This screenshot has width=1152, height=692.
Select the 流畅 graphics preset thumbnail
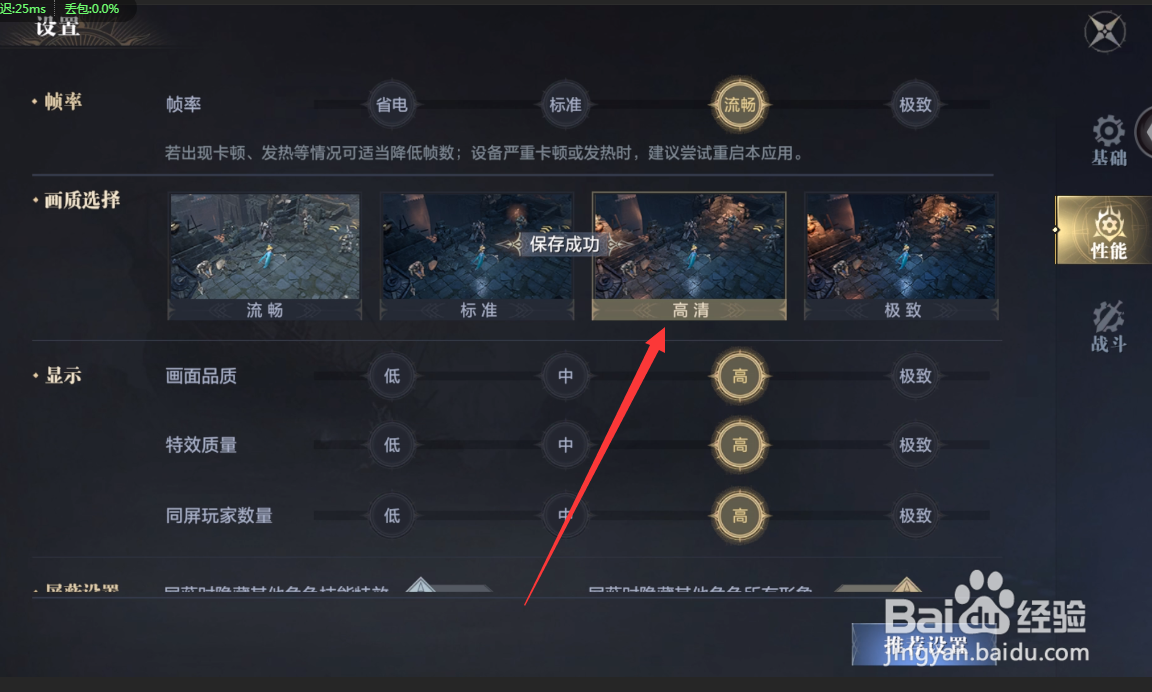click(x=264, y=256)
